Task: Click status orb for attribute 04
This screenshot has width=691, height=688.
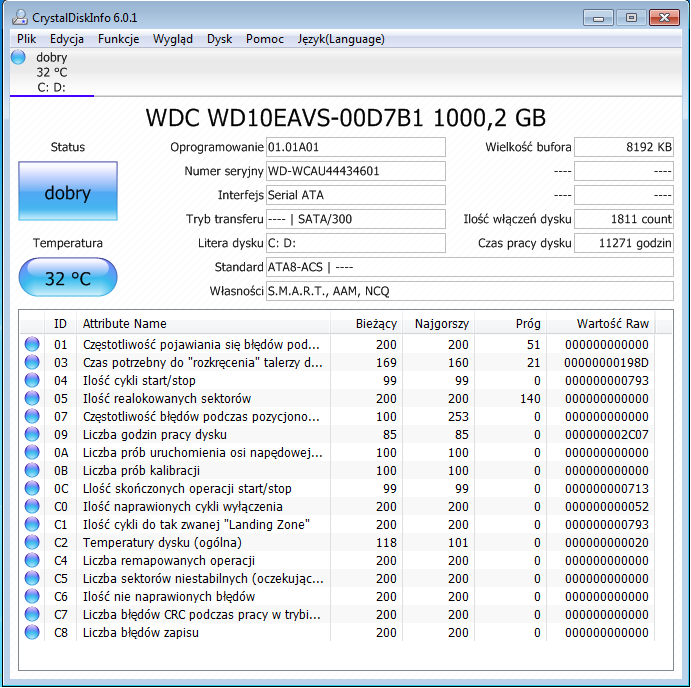Action: pos(32,380)
